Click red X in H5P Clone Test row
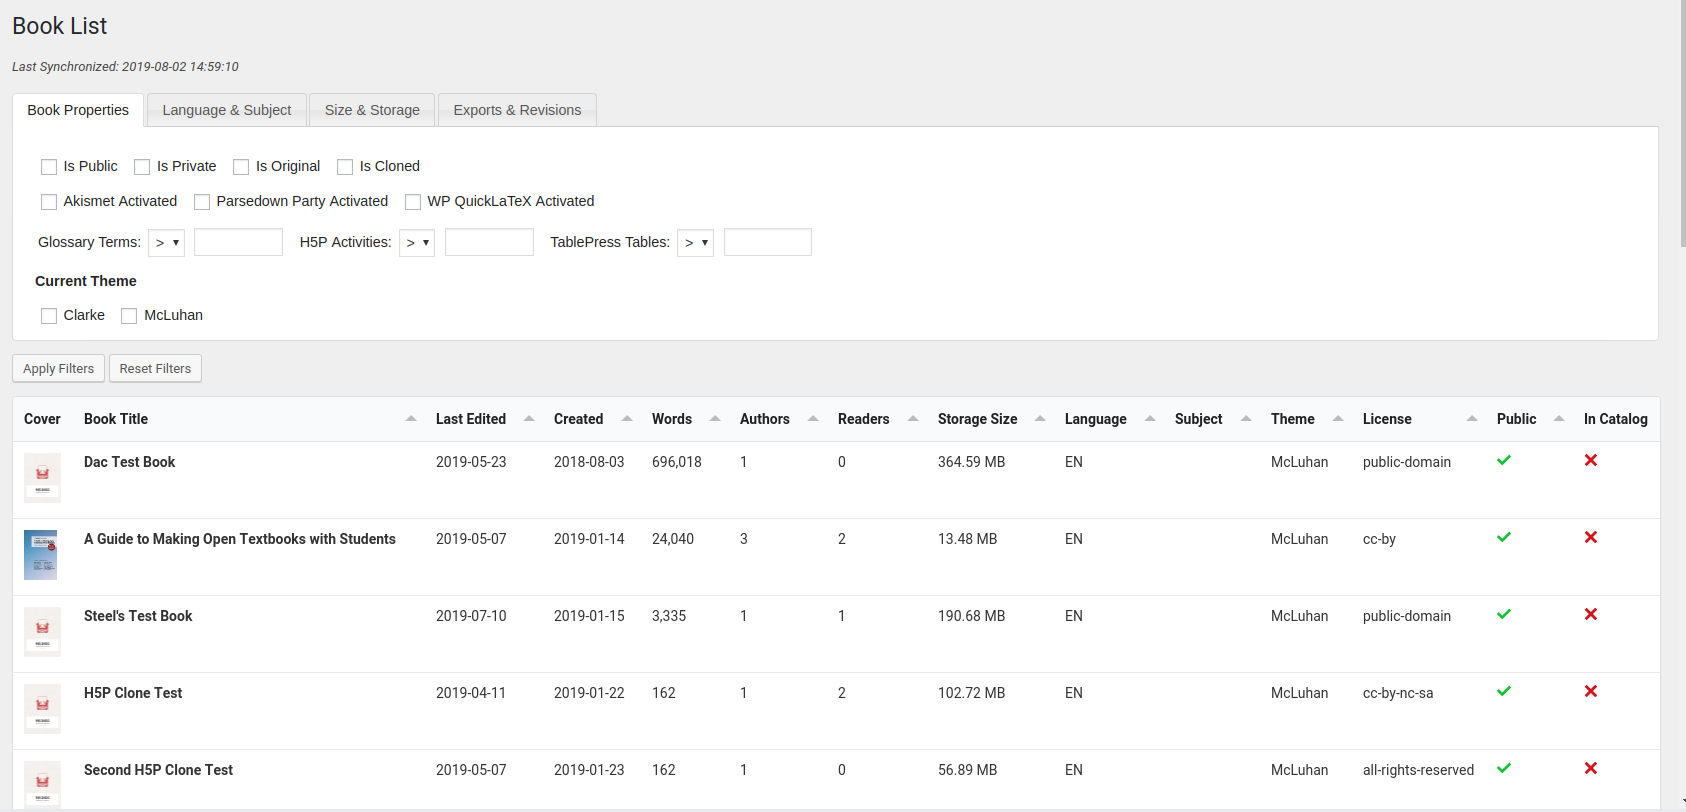The width and height of the screenshot is (1686, 812). (1590, 692)
